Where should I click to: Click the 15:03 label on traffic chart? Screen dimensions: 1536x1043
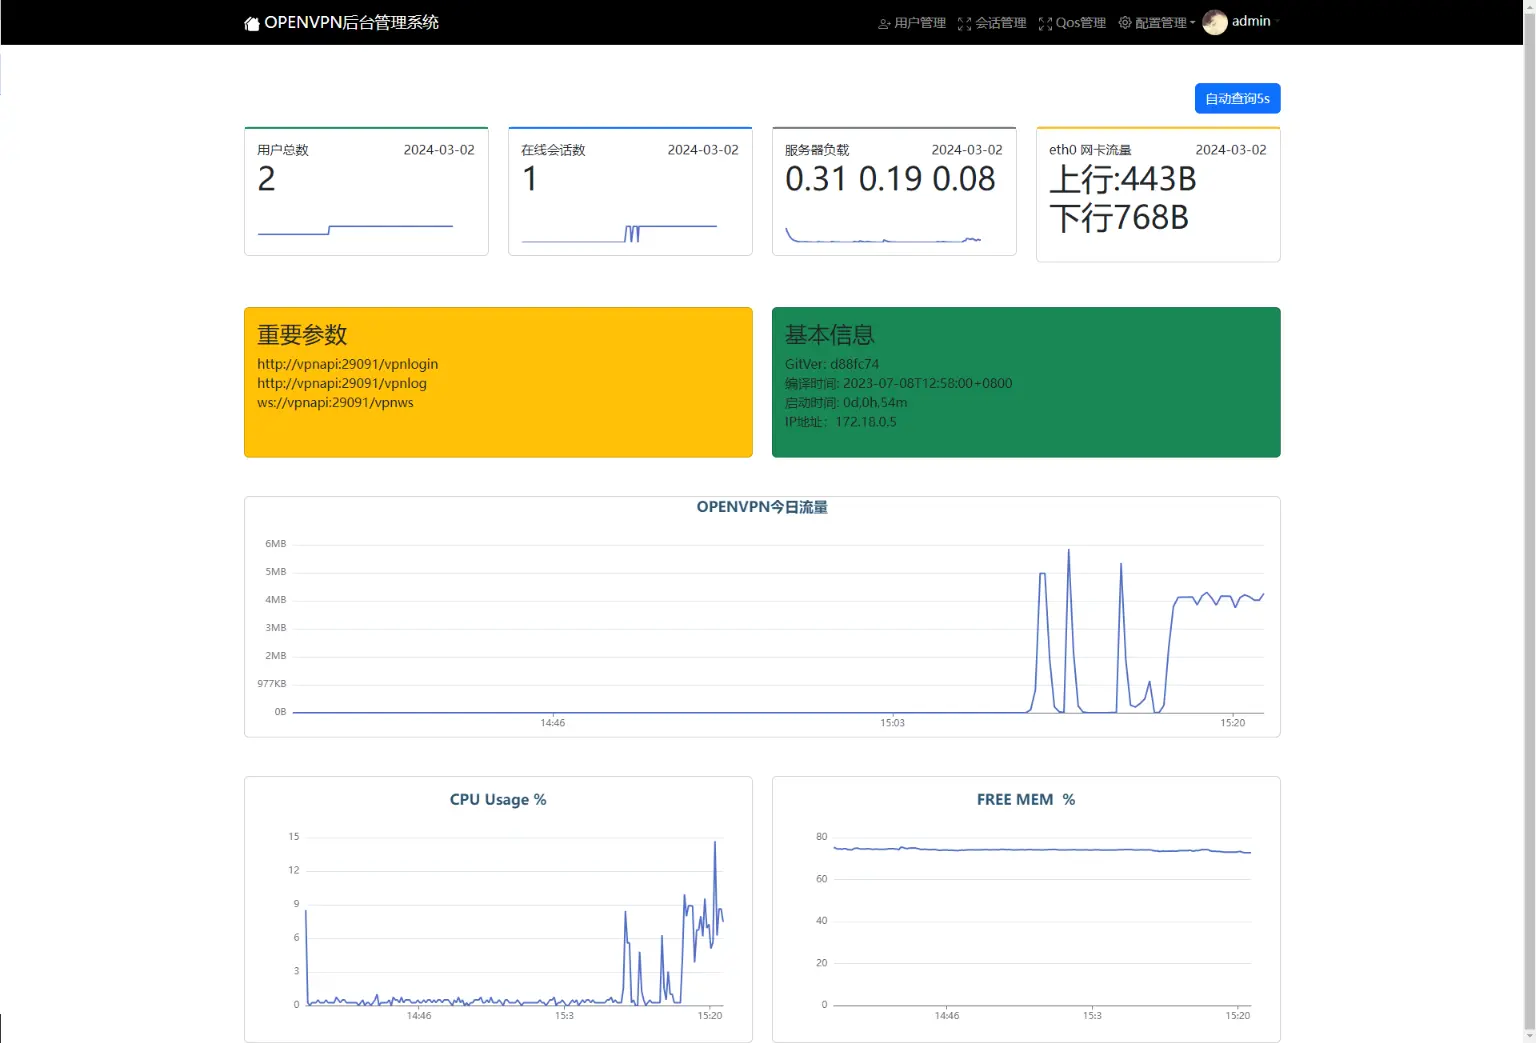click(892, 723)
